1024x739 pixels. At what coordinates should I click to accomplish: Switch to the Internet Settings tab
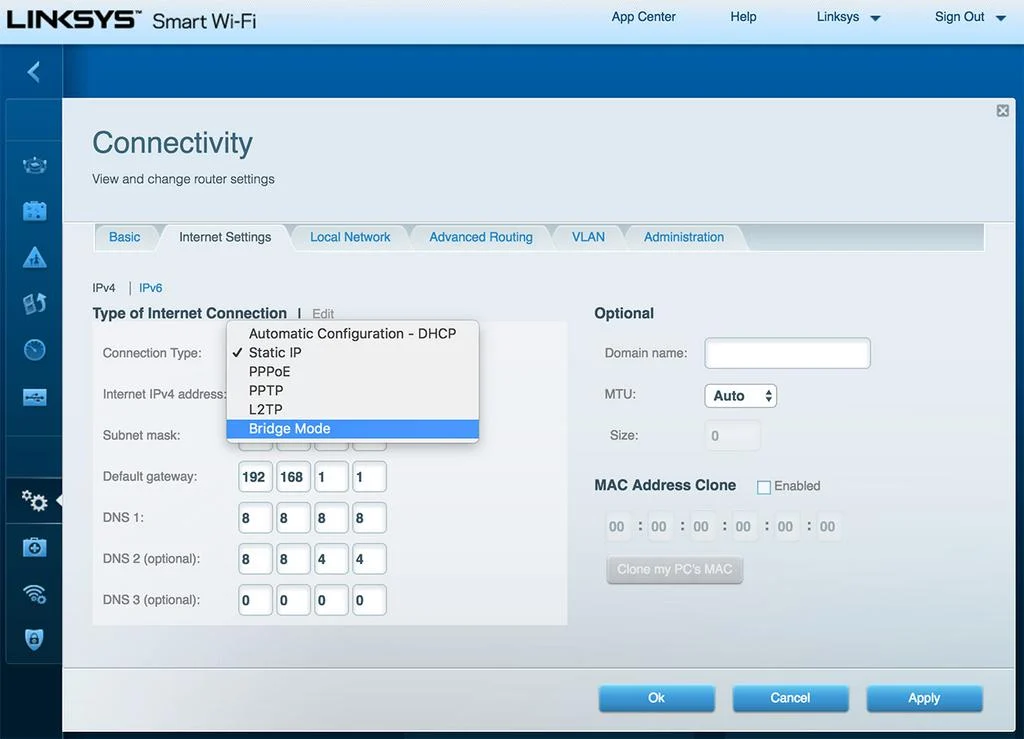(x=225, y=237)
